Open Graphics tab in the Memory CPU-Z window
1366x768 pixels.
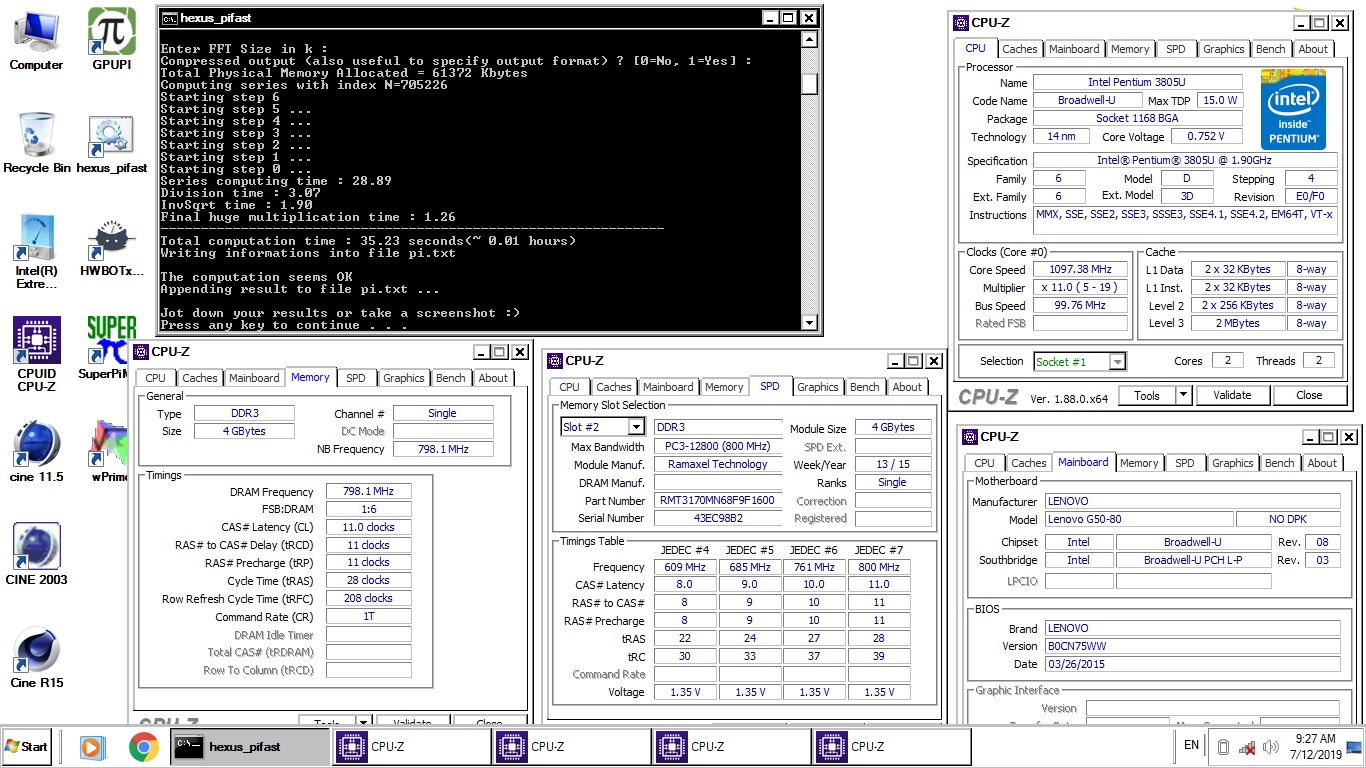click(403, 378)
